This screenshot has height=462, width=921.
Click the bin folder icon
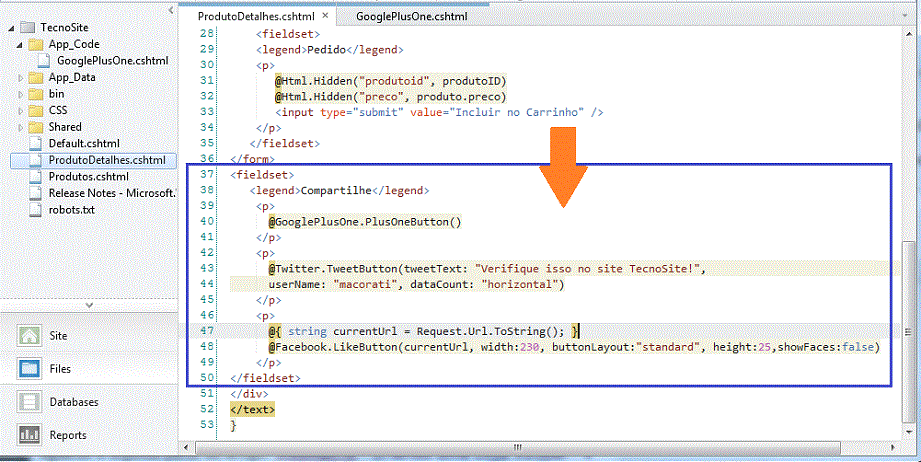click(36, 93)
